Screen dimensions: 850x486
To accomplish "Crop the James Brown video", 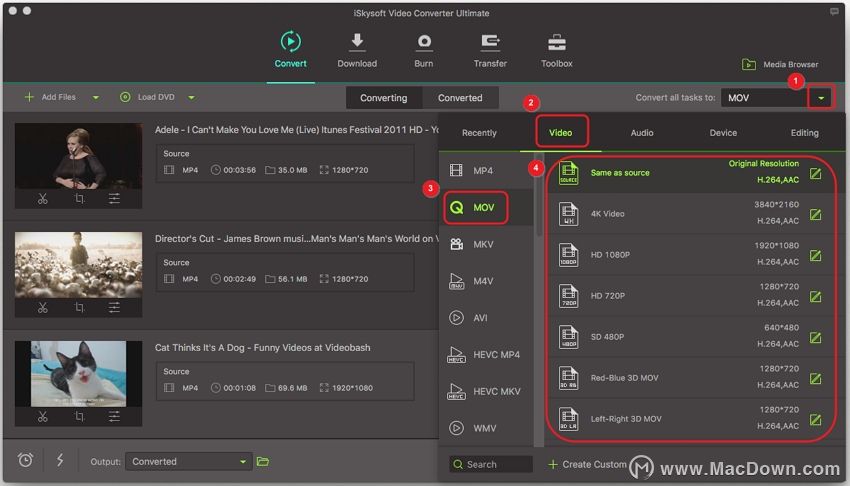I will [79, 308].
